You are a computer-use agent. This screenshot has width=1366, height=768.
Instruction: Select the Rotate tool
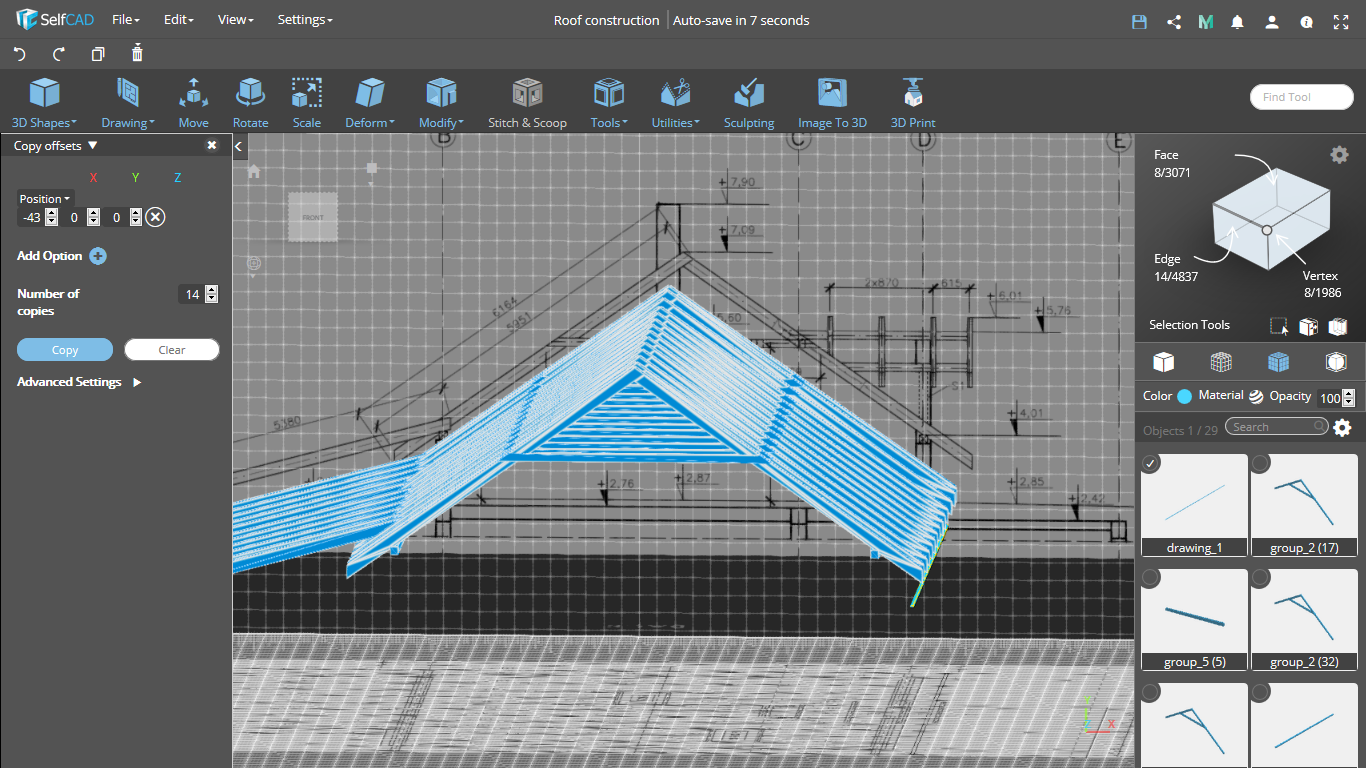tap(250, 103)
